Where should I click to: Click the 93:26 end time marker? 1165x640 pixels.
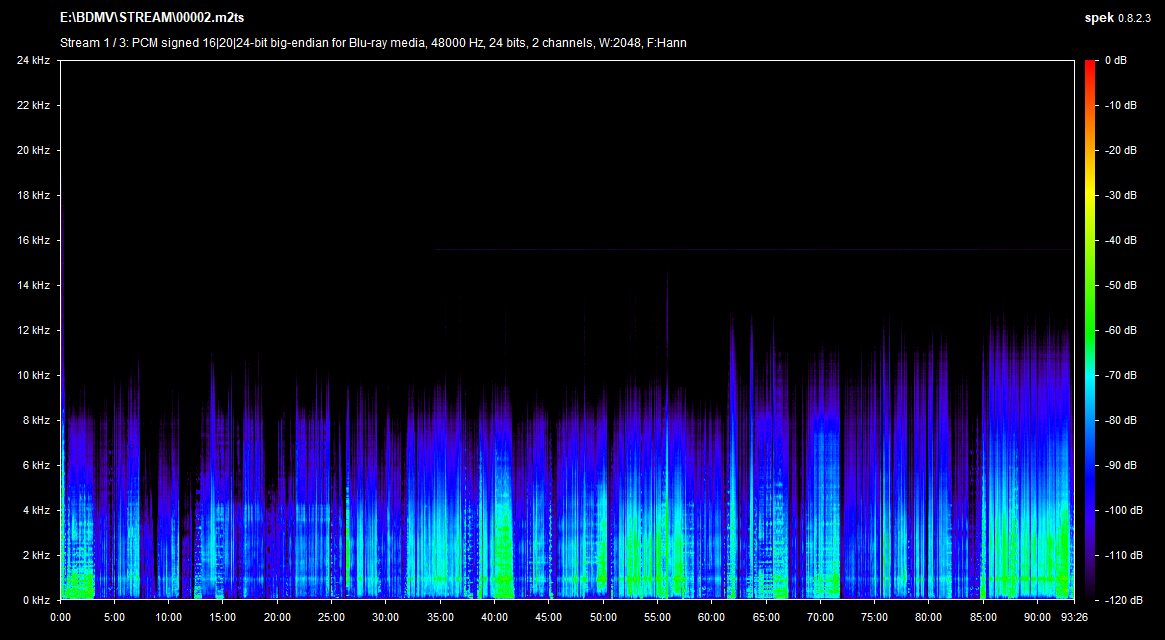[1074, 617]
